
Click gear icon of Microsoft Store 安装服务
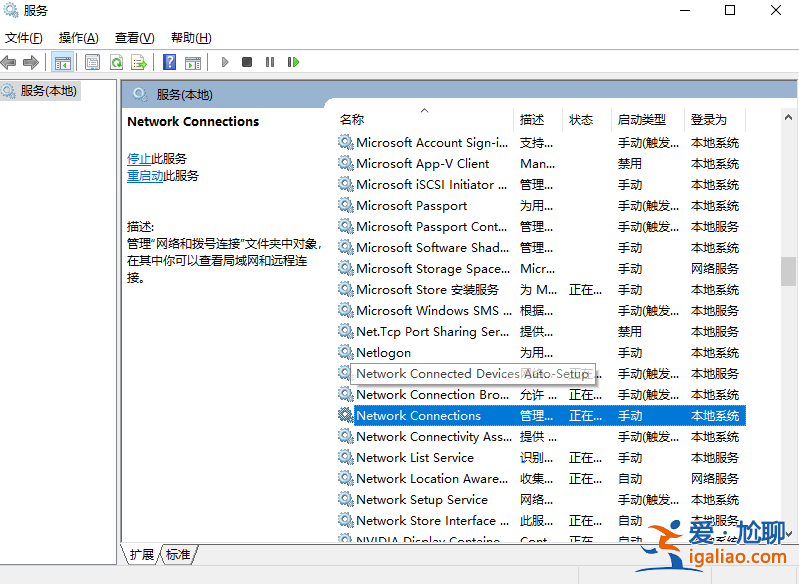[x=345, y=289]
